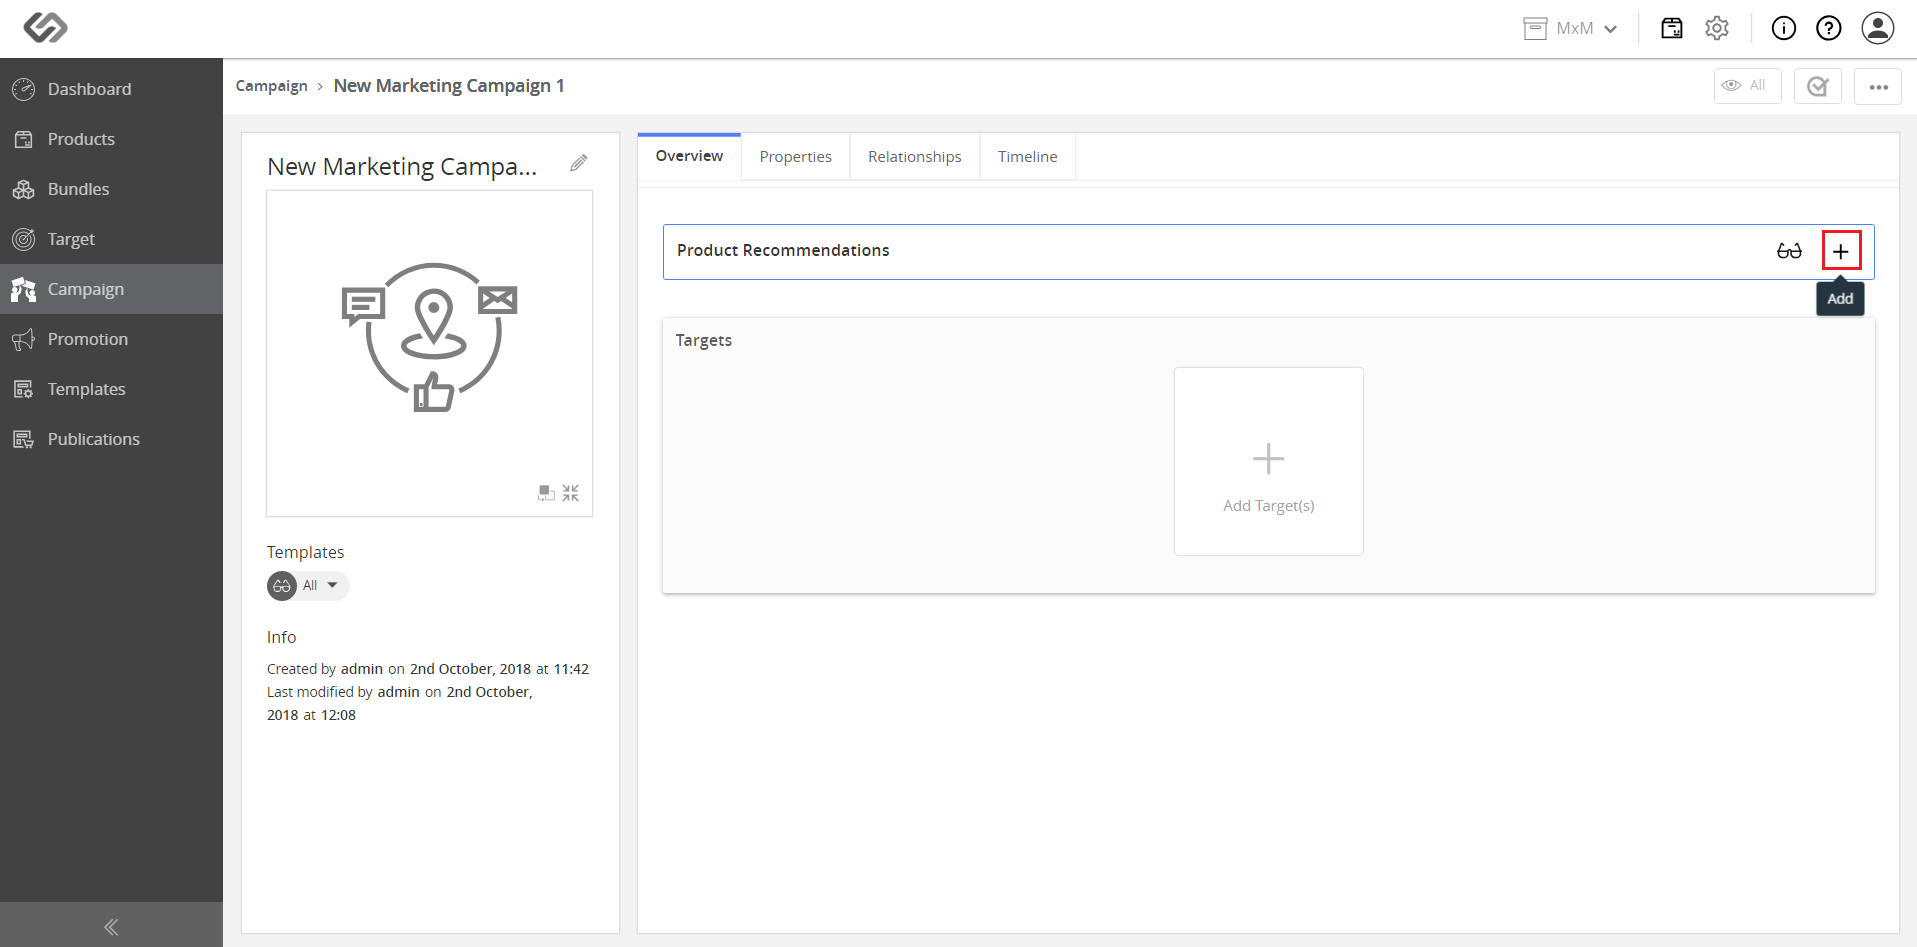The height and width of the screenshot is (947, 1917).
Task: Open Promotion in the sidebar
Action: pyautogui.click(x=111, y=339)
